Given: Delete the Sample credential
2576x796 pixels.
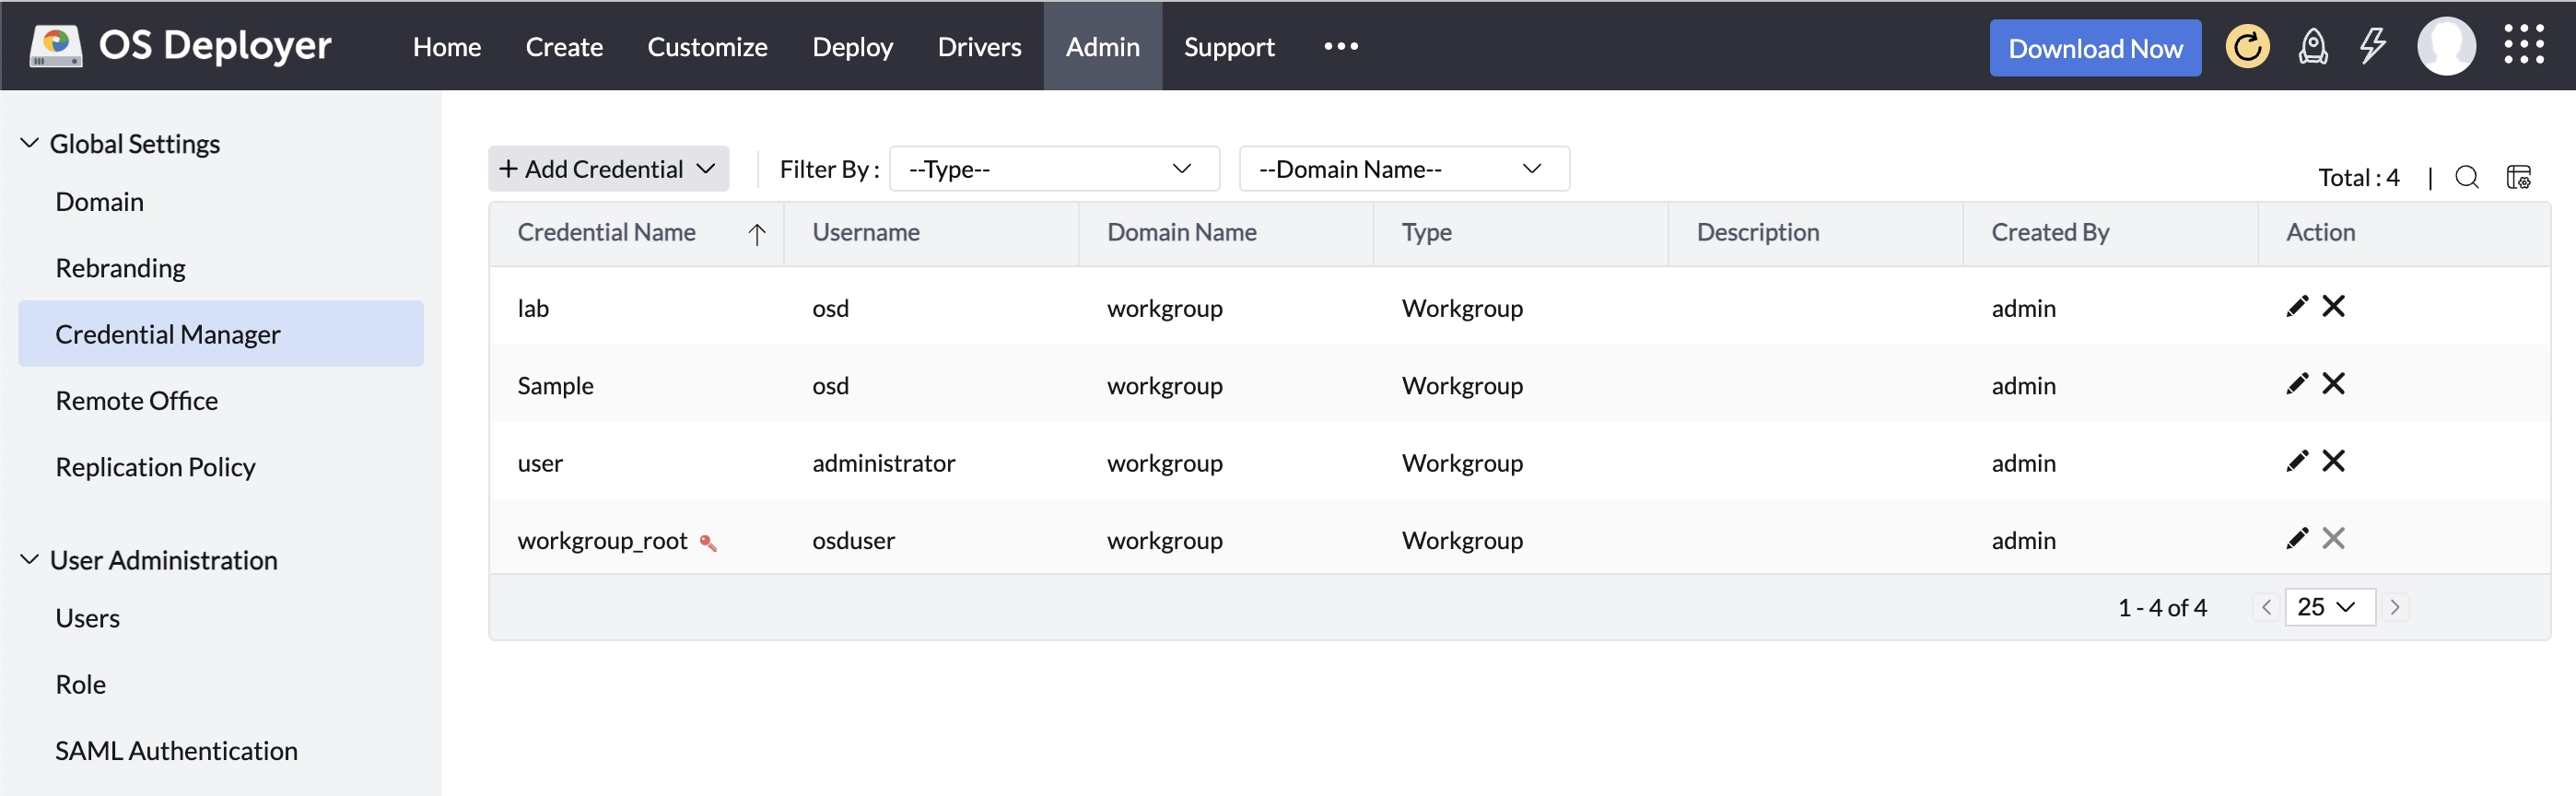Looking at the screenshot, I should click(x=2333, y=384).
